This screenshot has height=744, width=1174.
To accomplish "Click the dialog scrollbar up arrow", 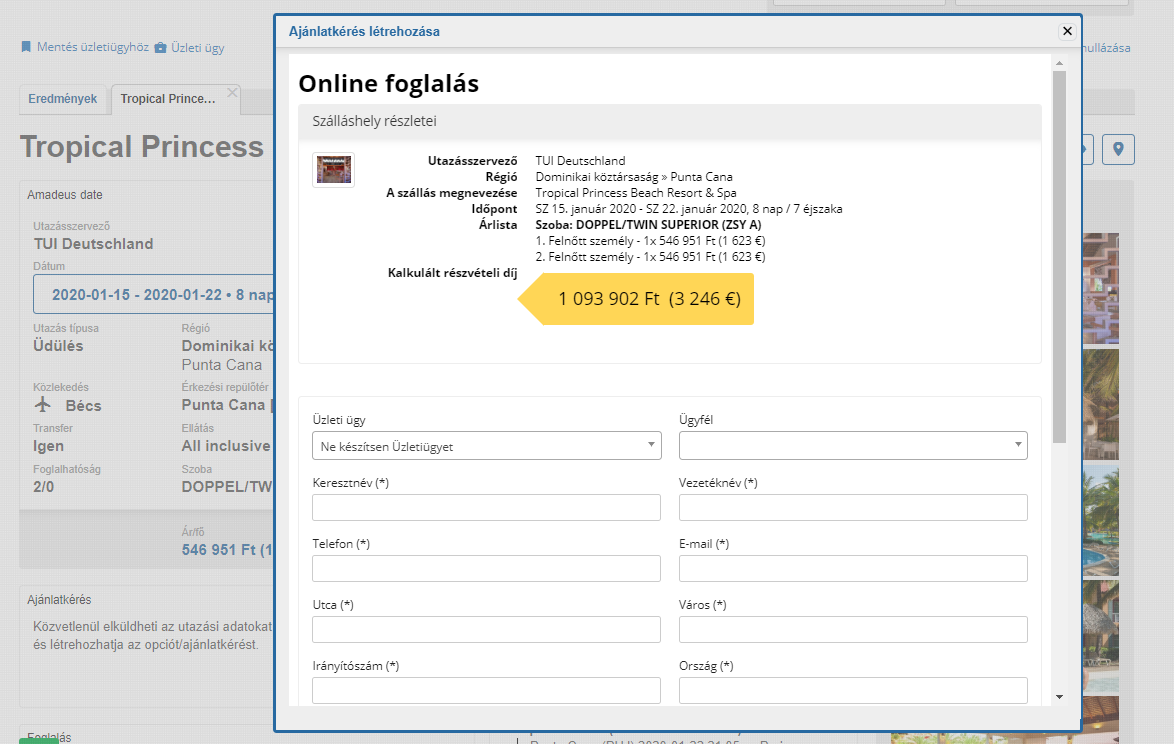I will tap(1059, 63).
